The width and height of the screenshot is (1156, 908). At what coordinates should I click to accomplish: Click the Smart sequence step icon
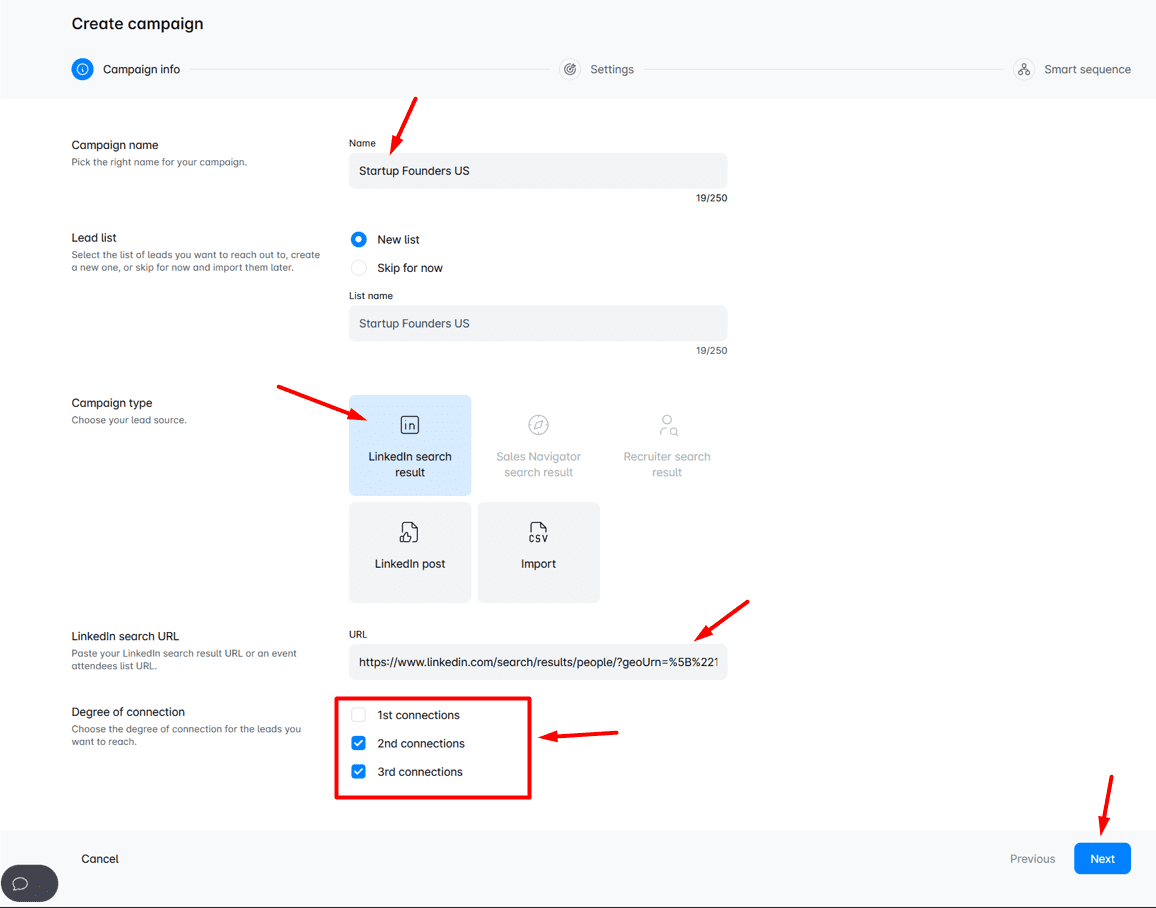point(1024,69)
